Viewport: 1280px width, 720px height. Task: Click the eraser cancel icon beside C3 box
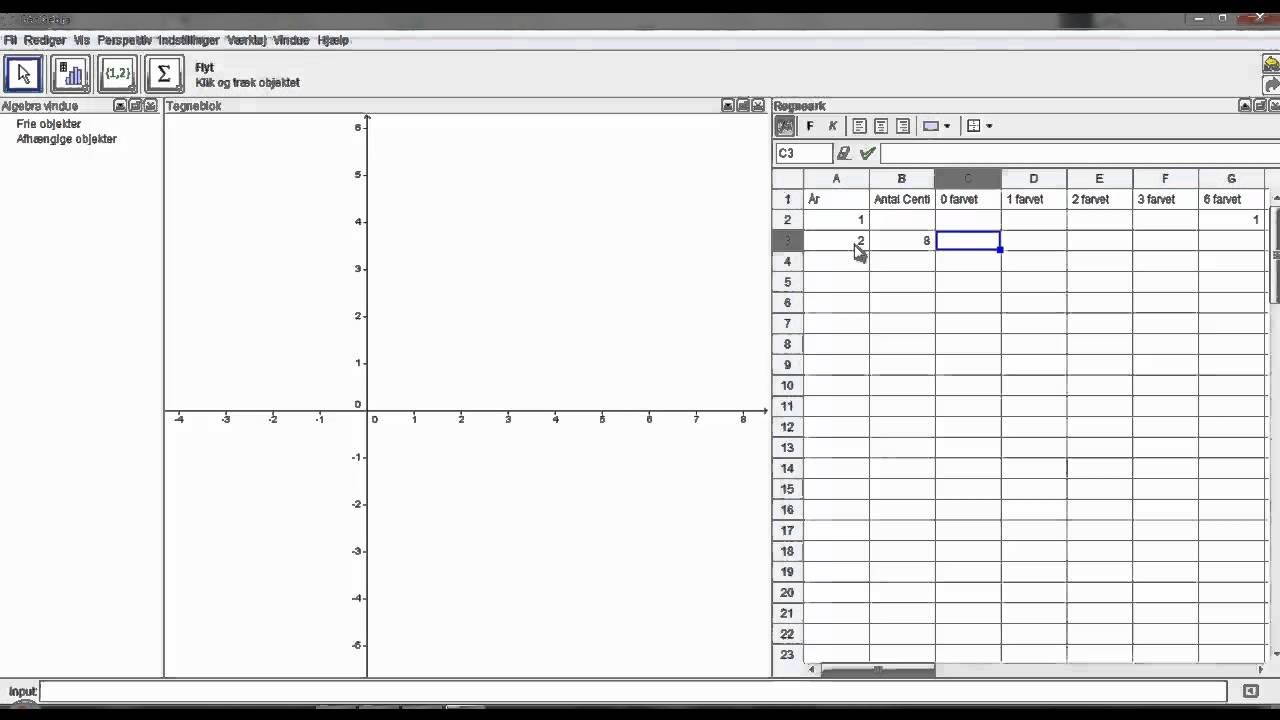pos(844,153)
